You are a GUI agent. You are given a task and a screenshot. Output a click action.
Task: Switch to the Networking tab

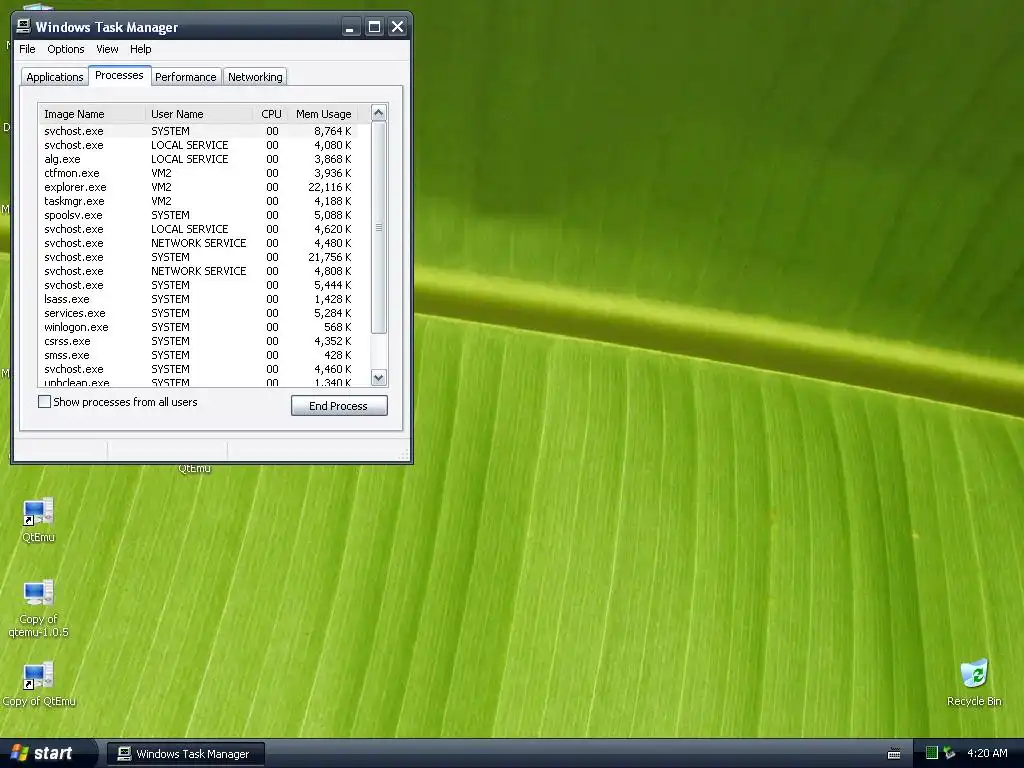click(x=255, y=77)
